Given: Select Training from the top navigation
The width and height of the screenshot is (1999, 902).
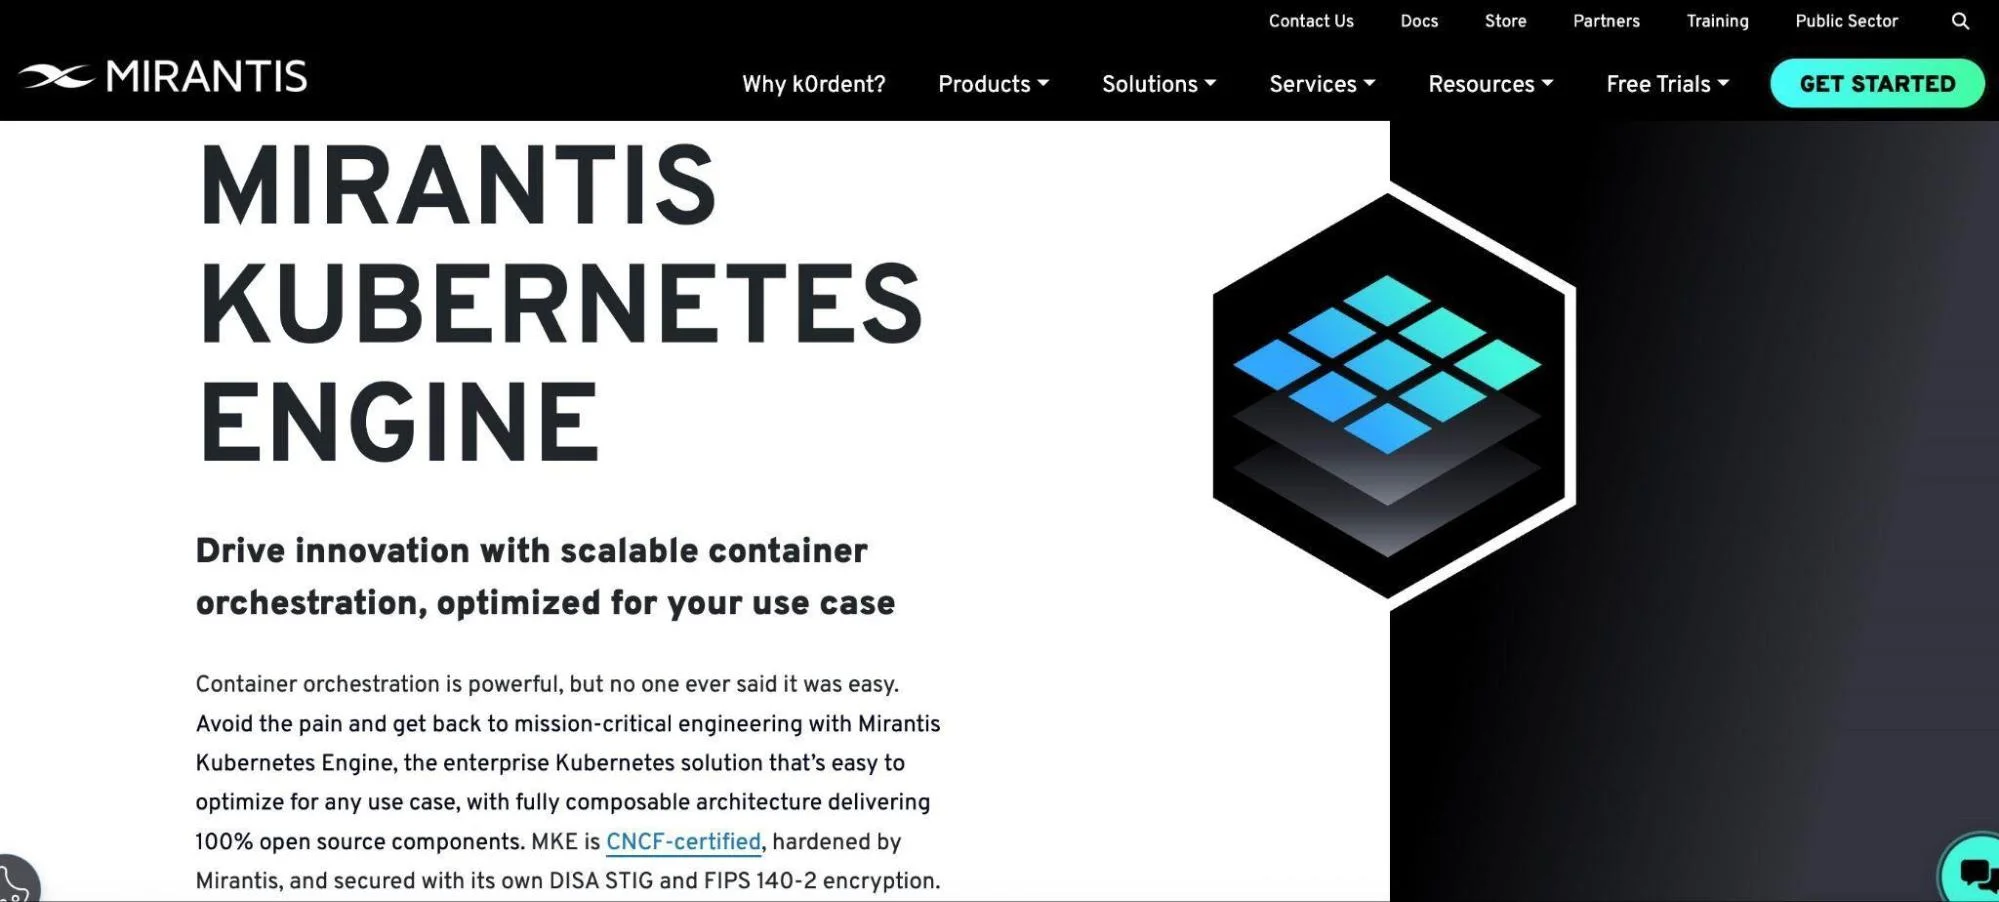Looking at the screenshot, I should pyautogui.click(x=1717, y=21).
